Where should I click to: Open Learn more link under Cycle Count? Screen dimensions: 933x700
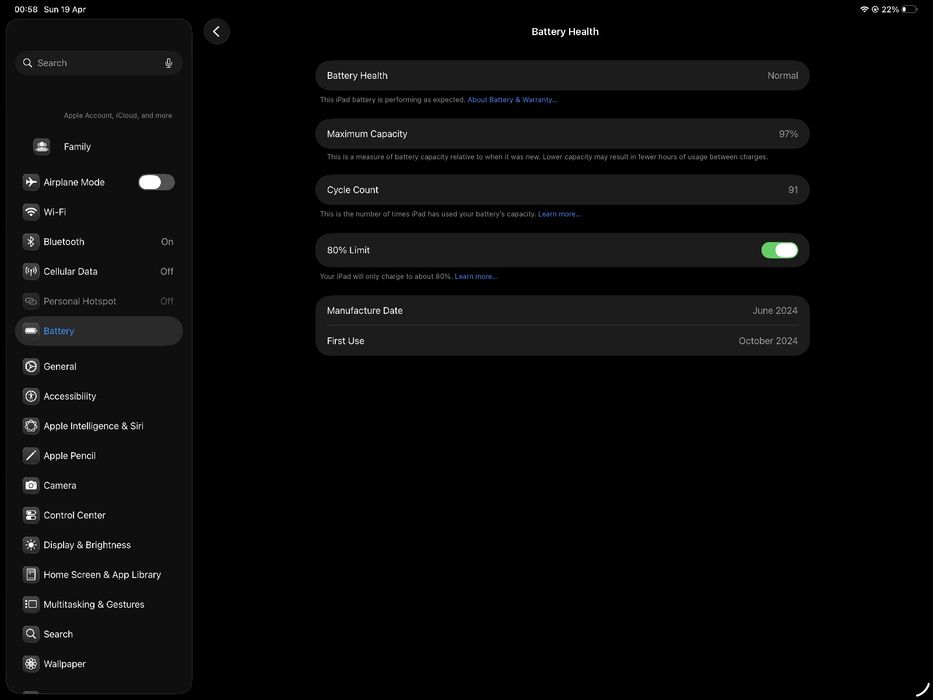point(559,214)
